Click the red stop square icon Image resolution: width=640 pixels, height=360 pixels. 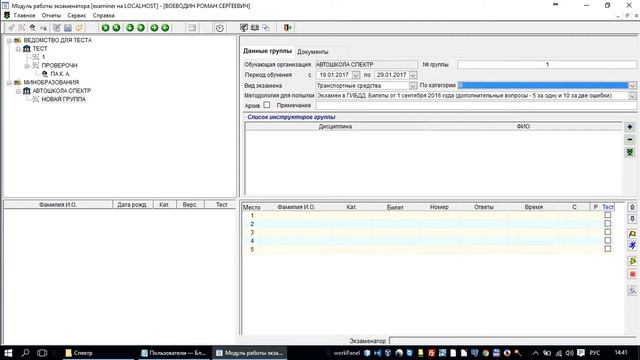point(632,274)
